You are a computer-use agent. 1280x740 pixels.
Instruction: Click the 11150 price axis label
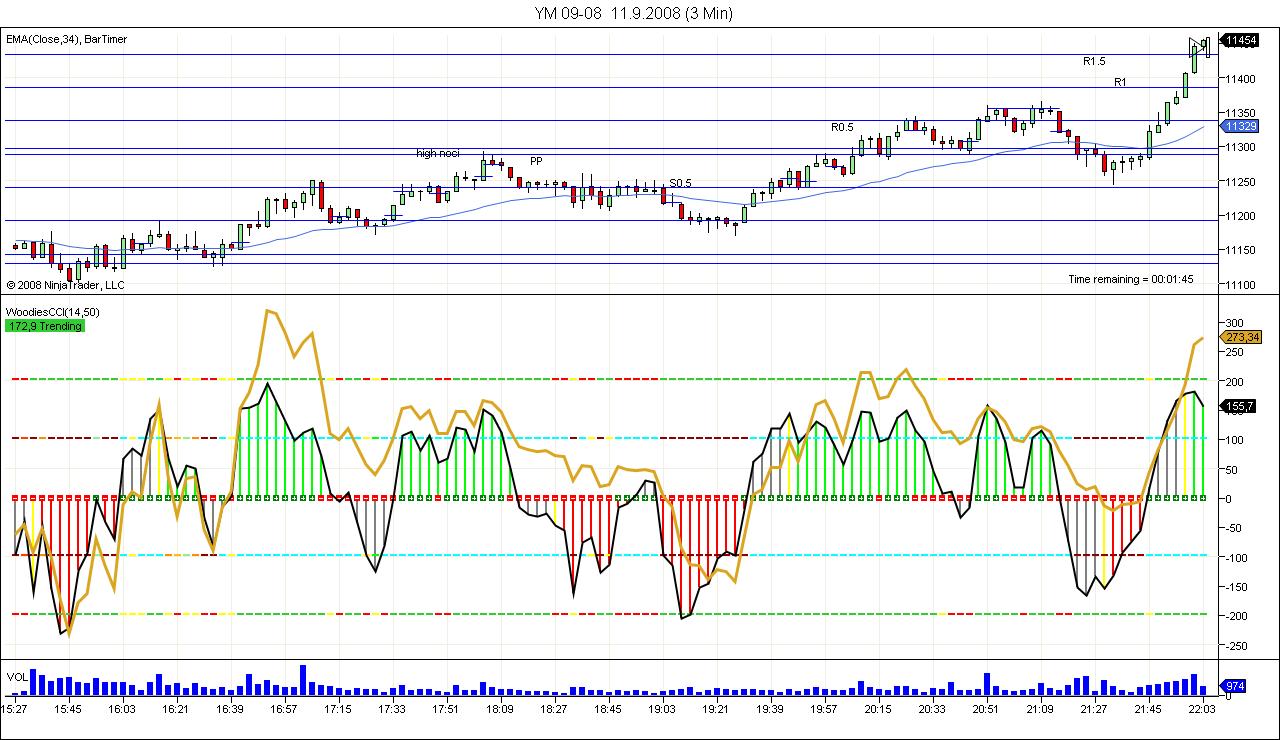click(x=1239, y=251)
